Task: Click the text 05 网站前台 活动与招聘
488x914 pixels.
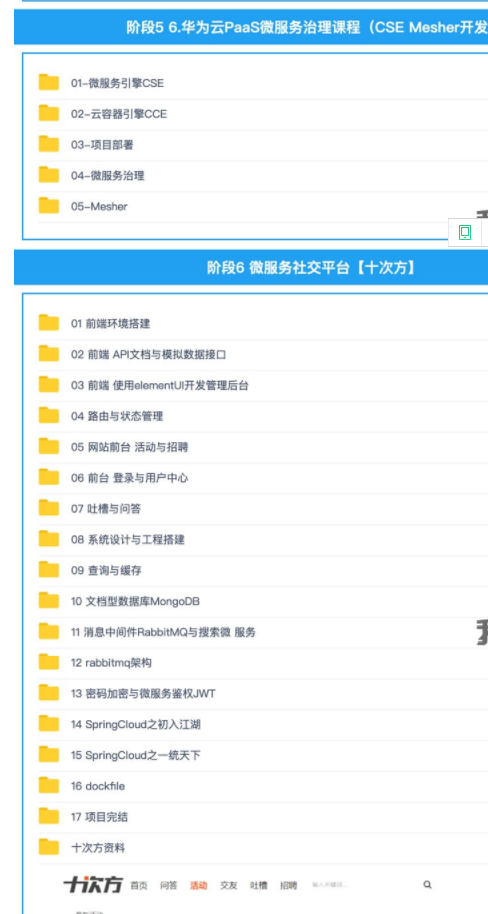Action: (129, 447)
